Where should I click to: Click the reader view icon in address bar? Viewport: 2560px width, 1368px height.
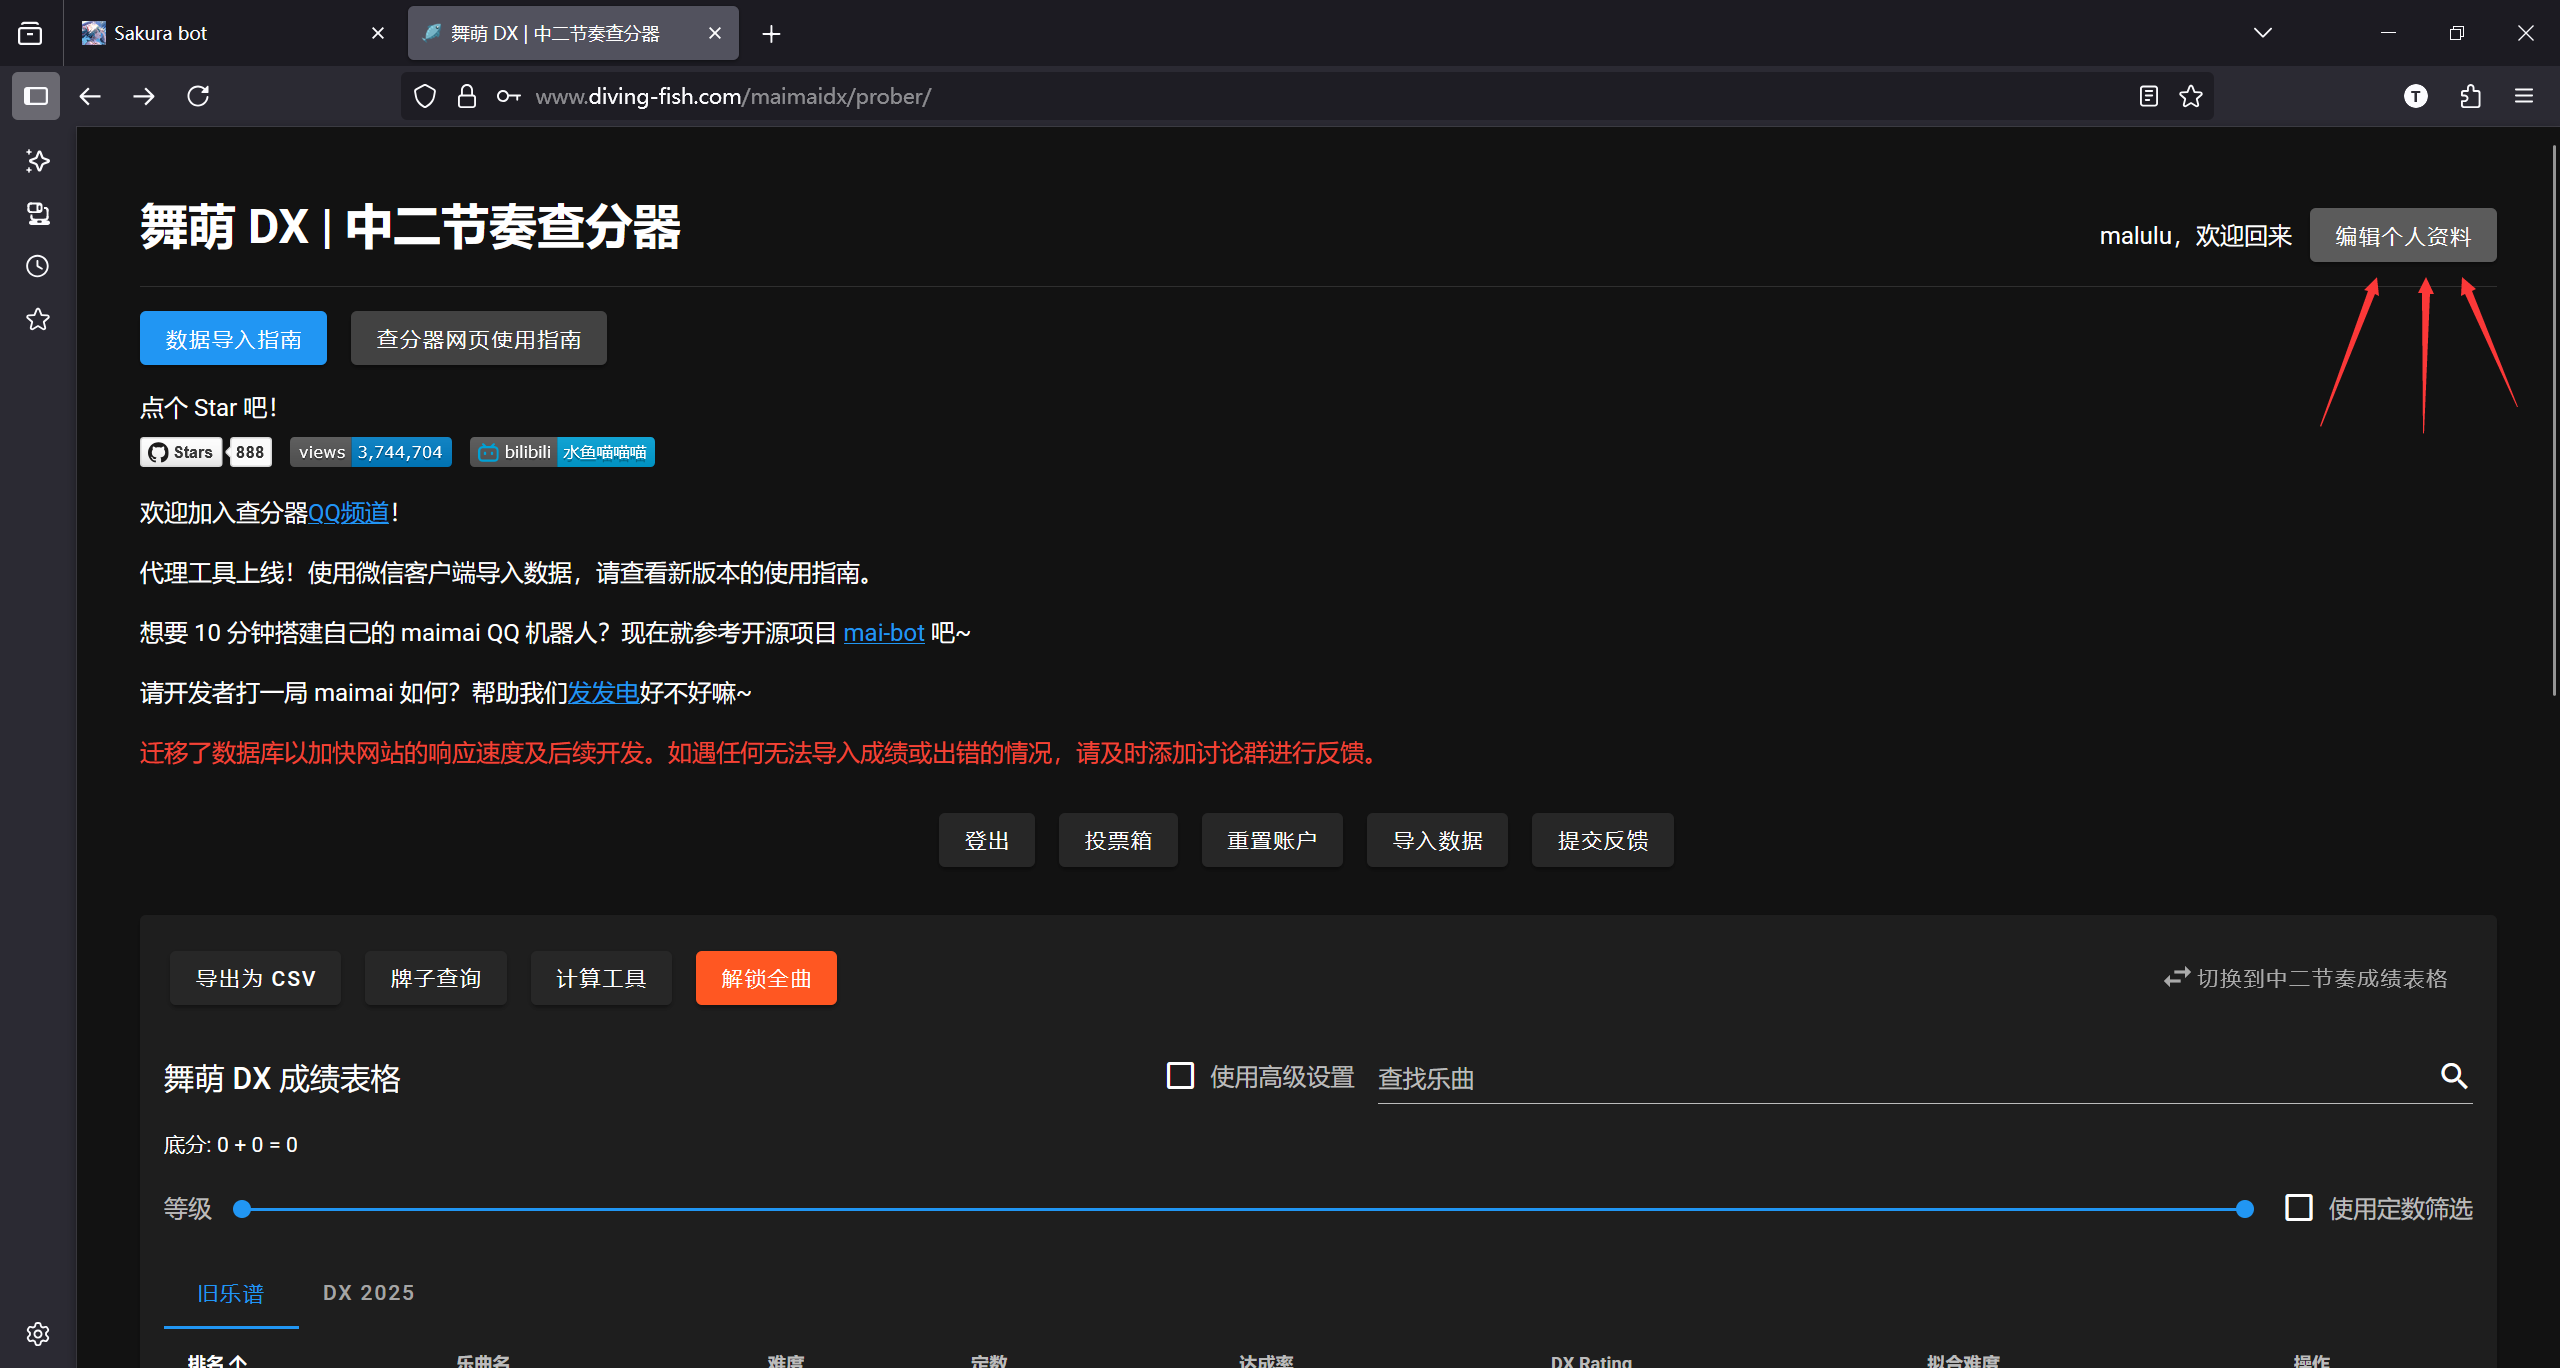(2148, 96)
